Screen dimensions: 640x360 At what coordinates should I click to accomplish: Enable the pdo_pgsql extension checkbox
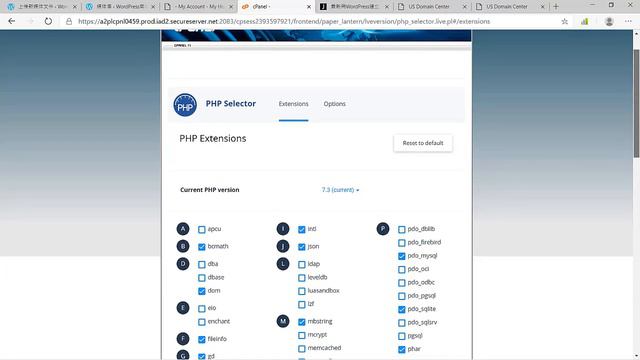click(x=402, y=296)
